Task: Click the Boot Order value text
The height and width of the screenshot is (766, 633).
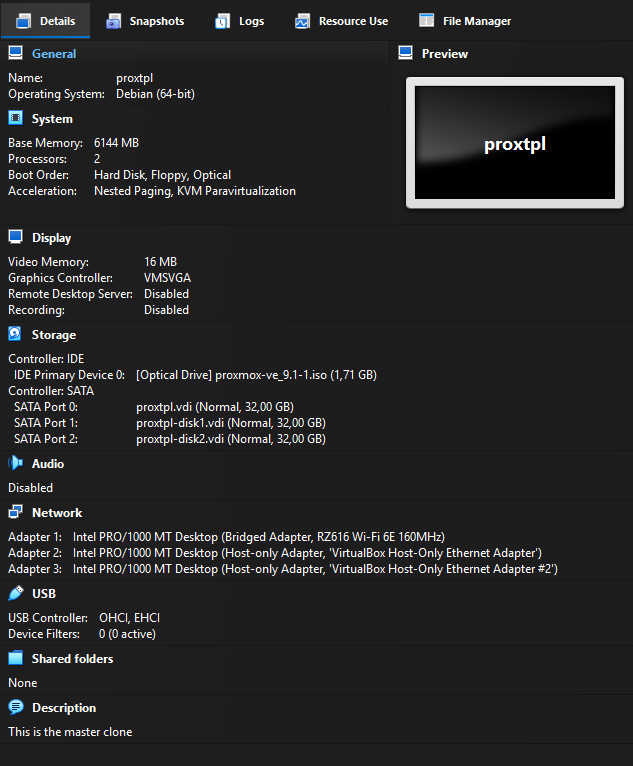Action: 163,175
